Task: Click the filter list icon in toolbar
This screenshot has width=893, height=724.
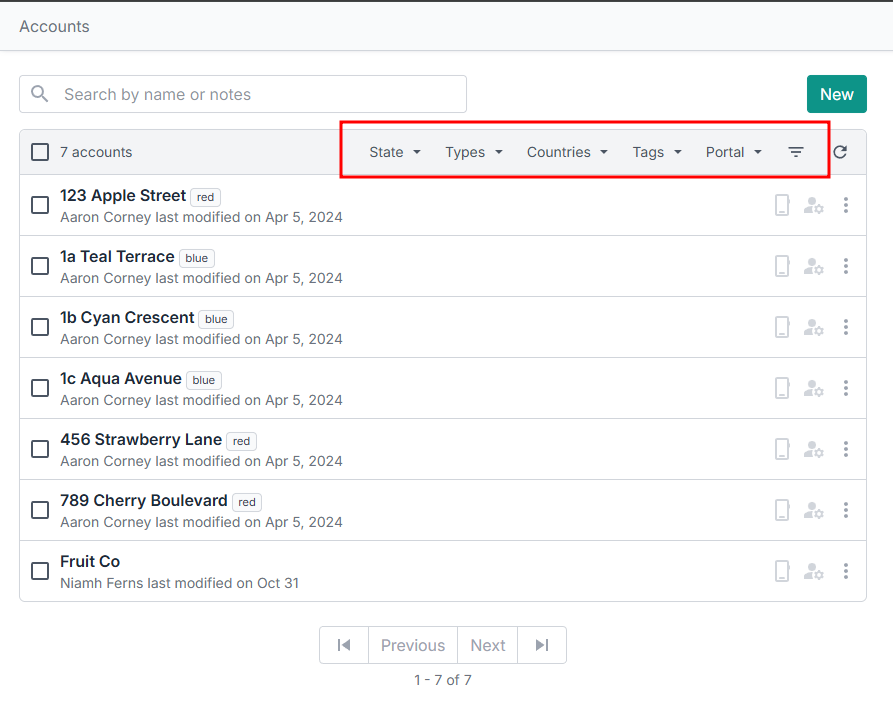Action: pyautogui.click(x=796, y=152)
